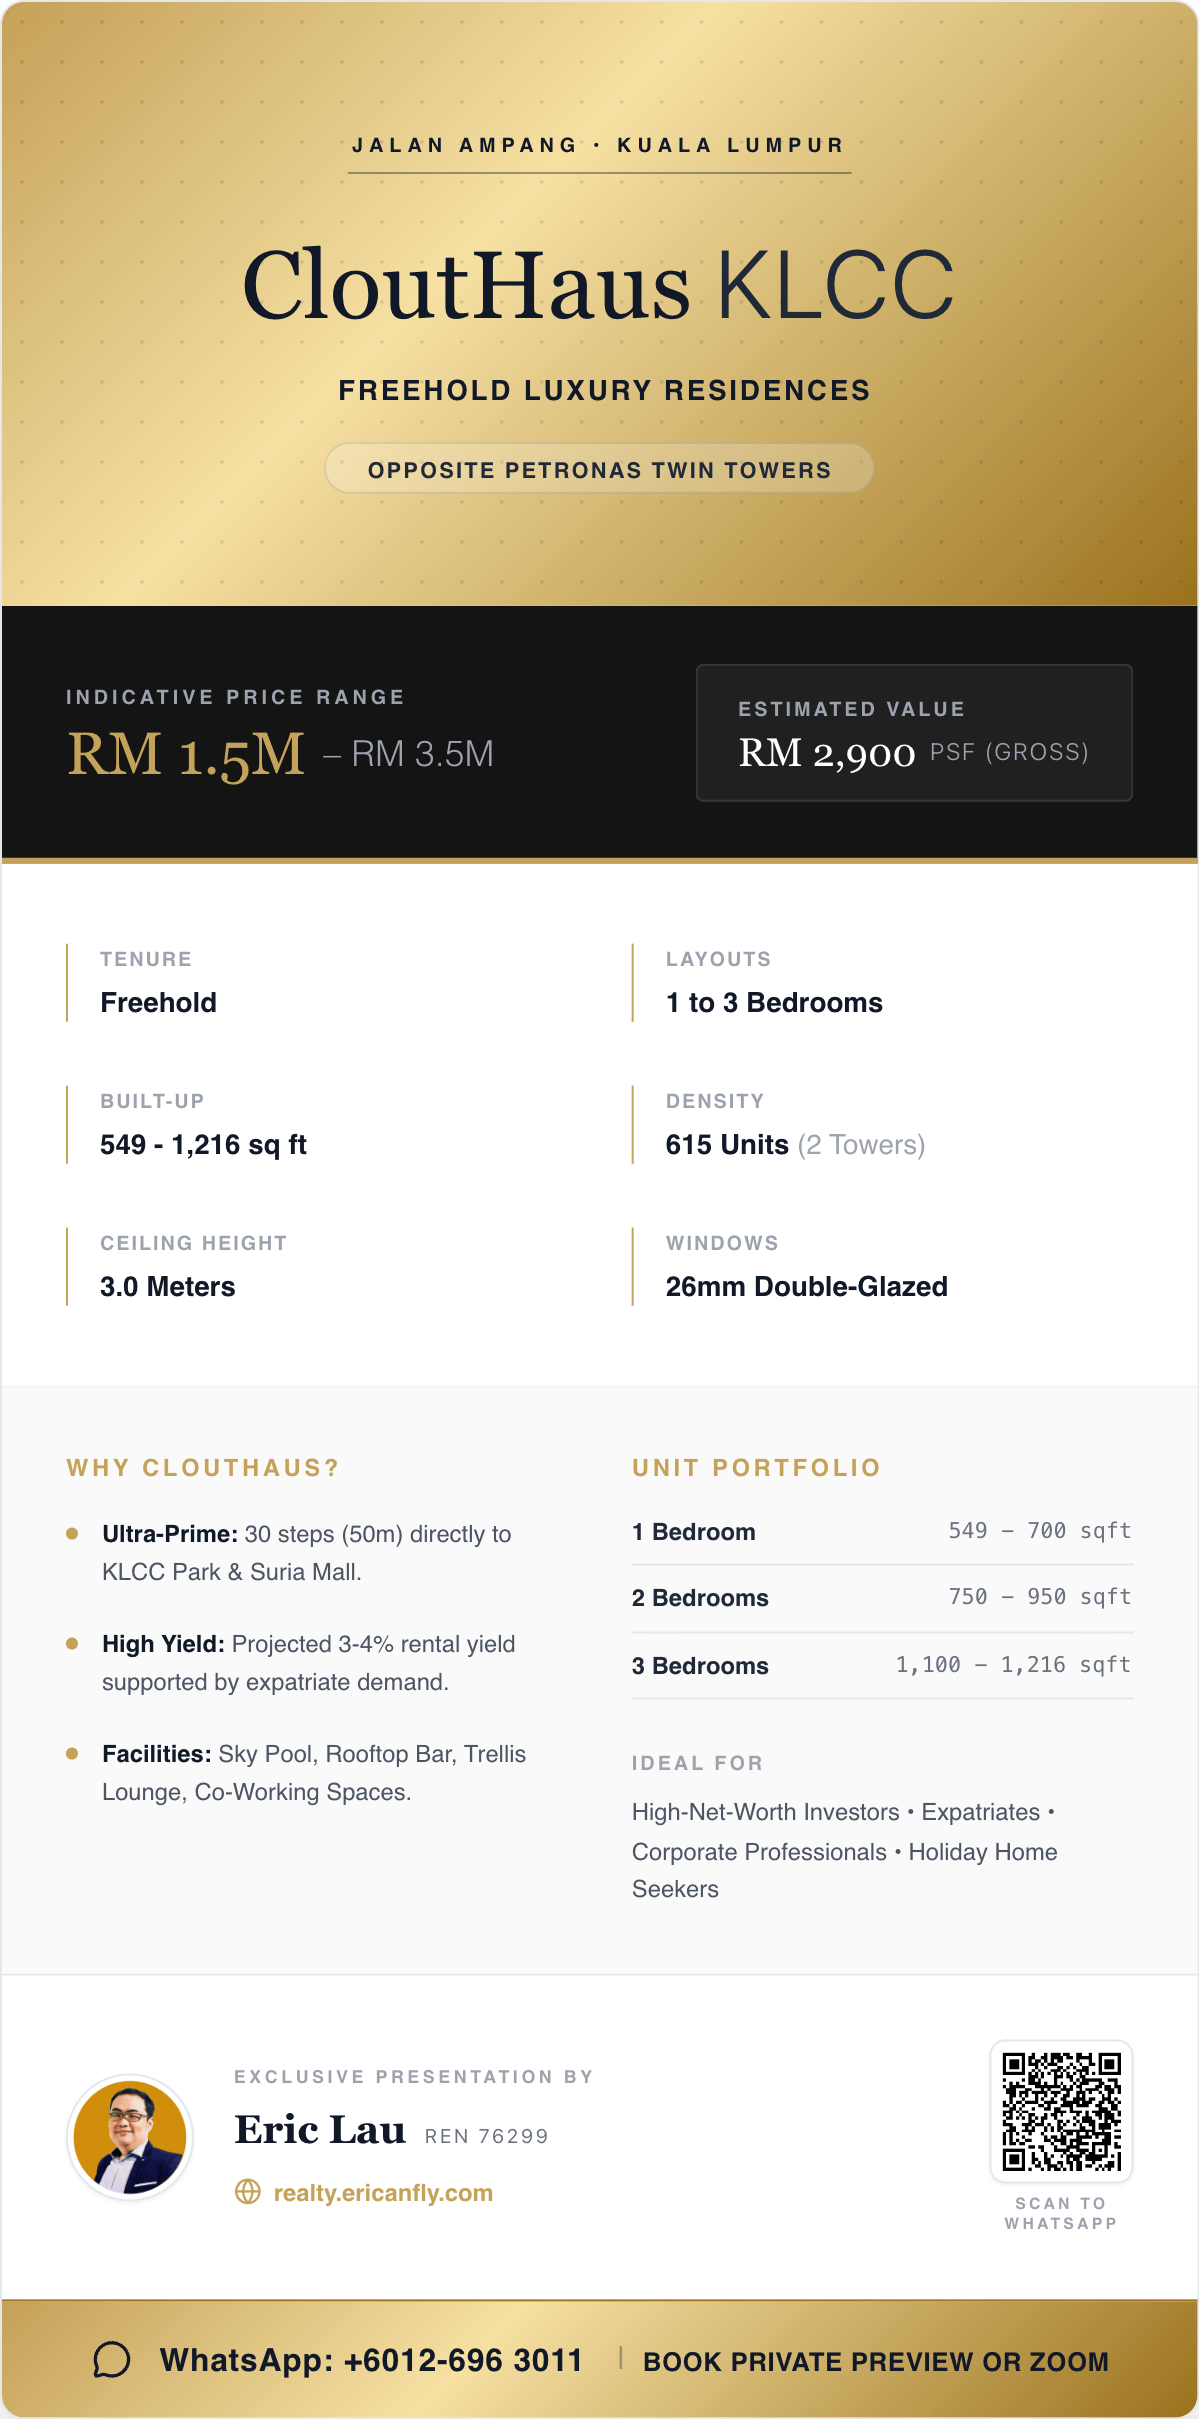The image size is (1199, 2419).
Task: Open the realty.ericanfly.com link
Action: pos(383,2193)
